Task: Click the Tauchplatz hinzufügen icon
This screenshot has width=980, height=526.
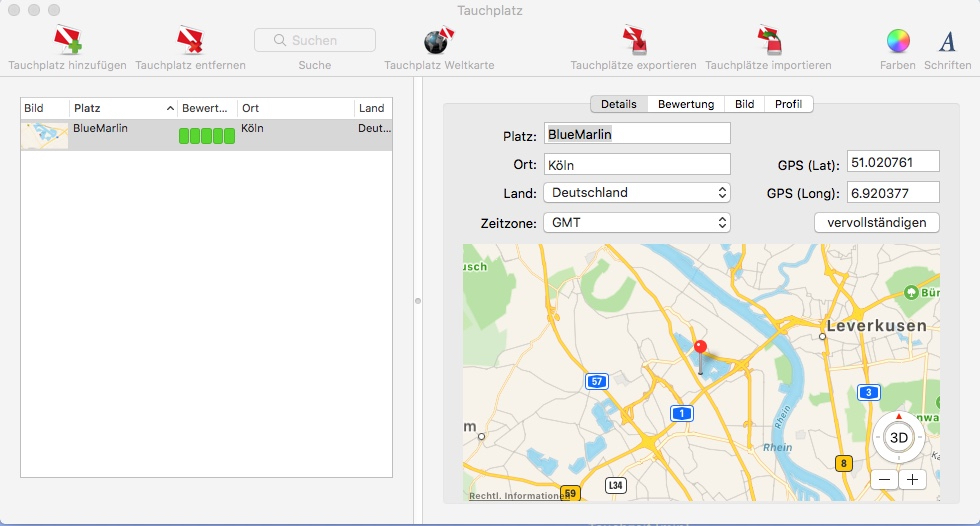Action: 67,40
